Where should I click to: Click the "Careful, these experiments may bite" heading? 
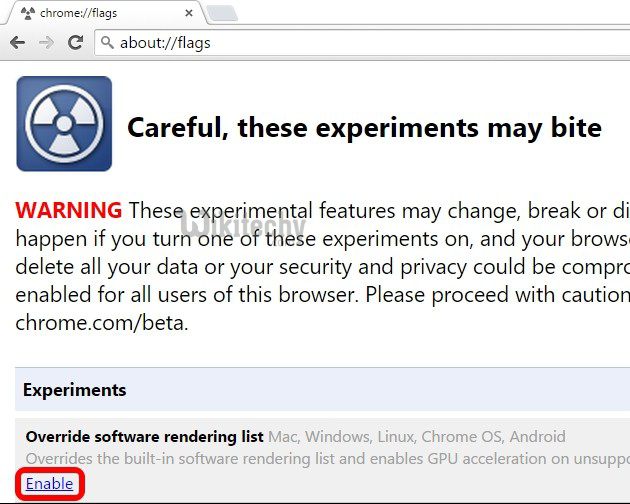pos(364,128)
